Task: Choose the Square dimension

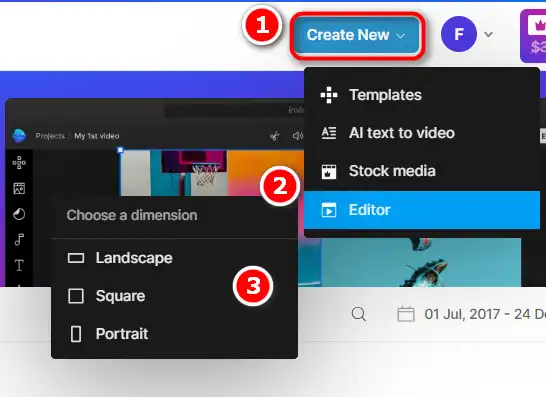Action: tap(174, 296)
